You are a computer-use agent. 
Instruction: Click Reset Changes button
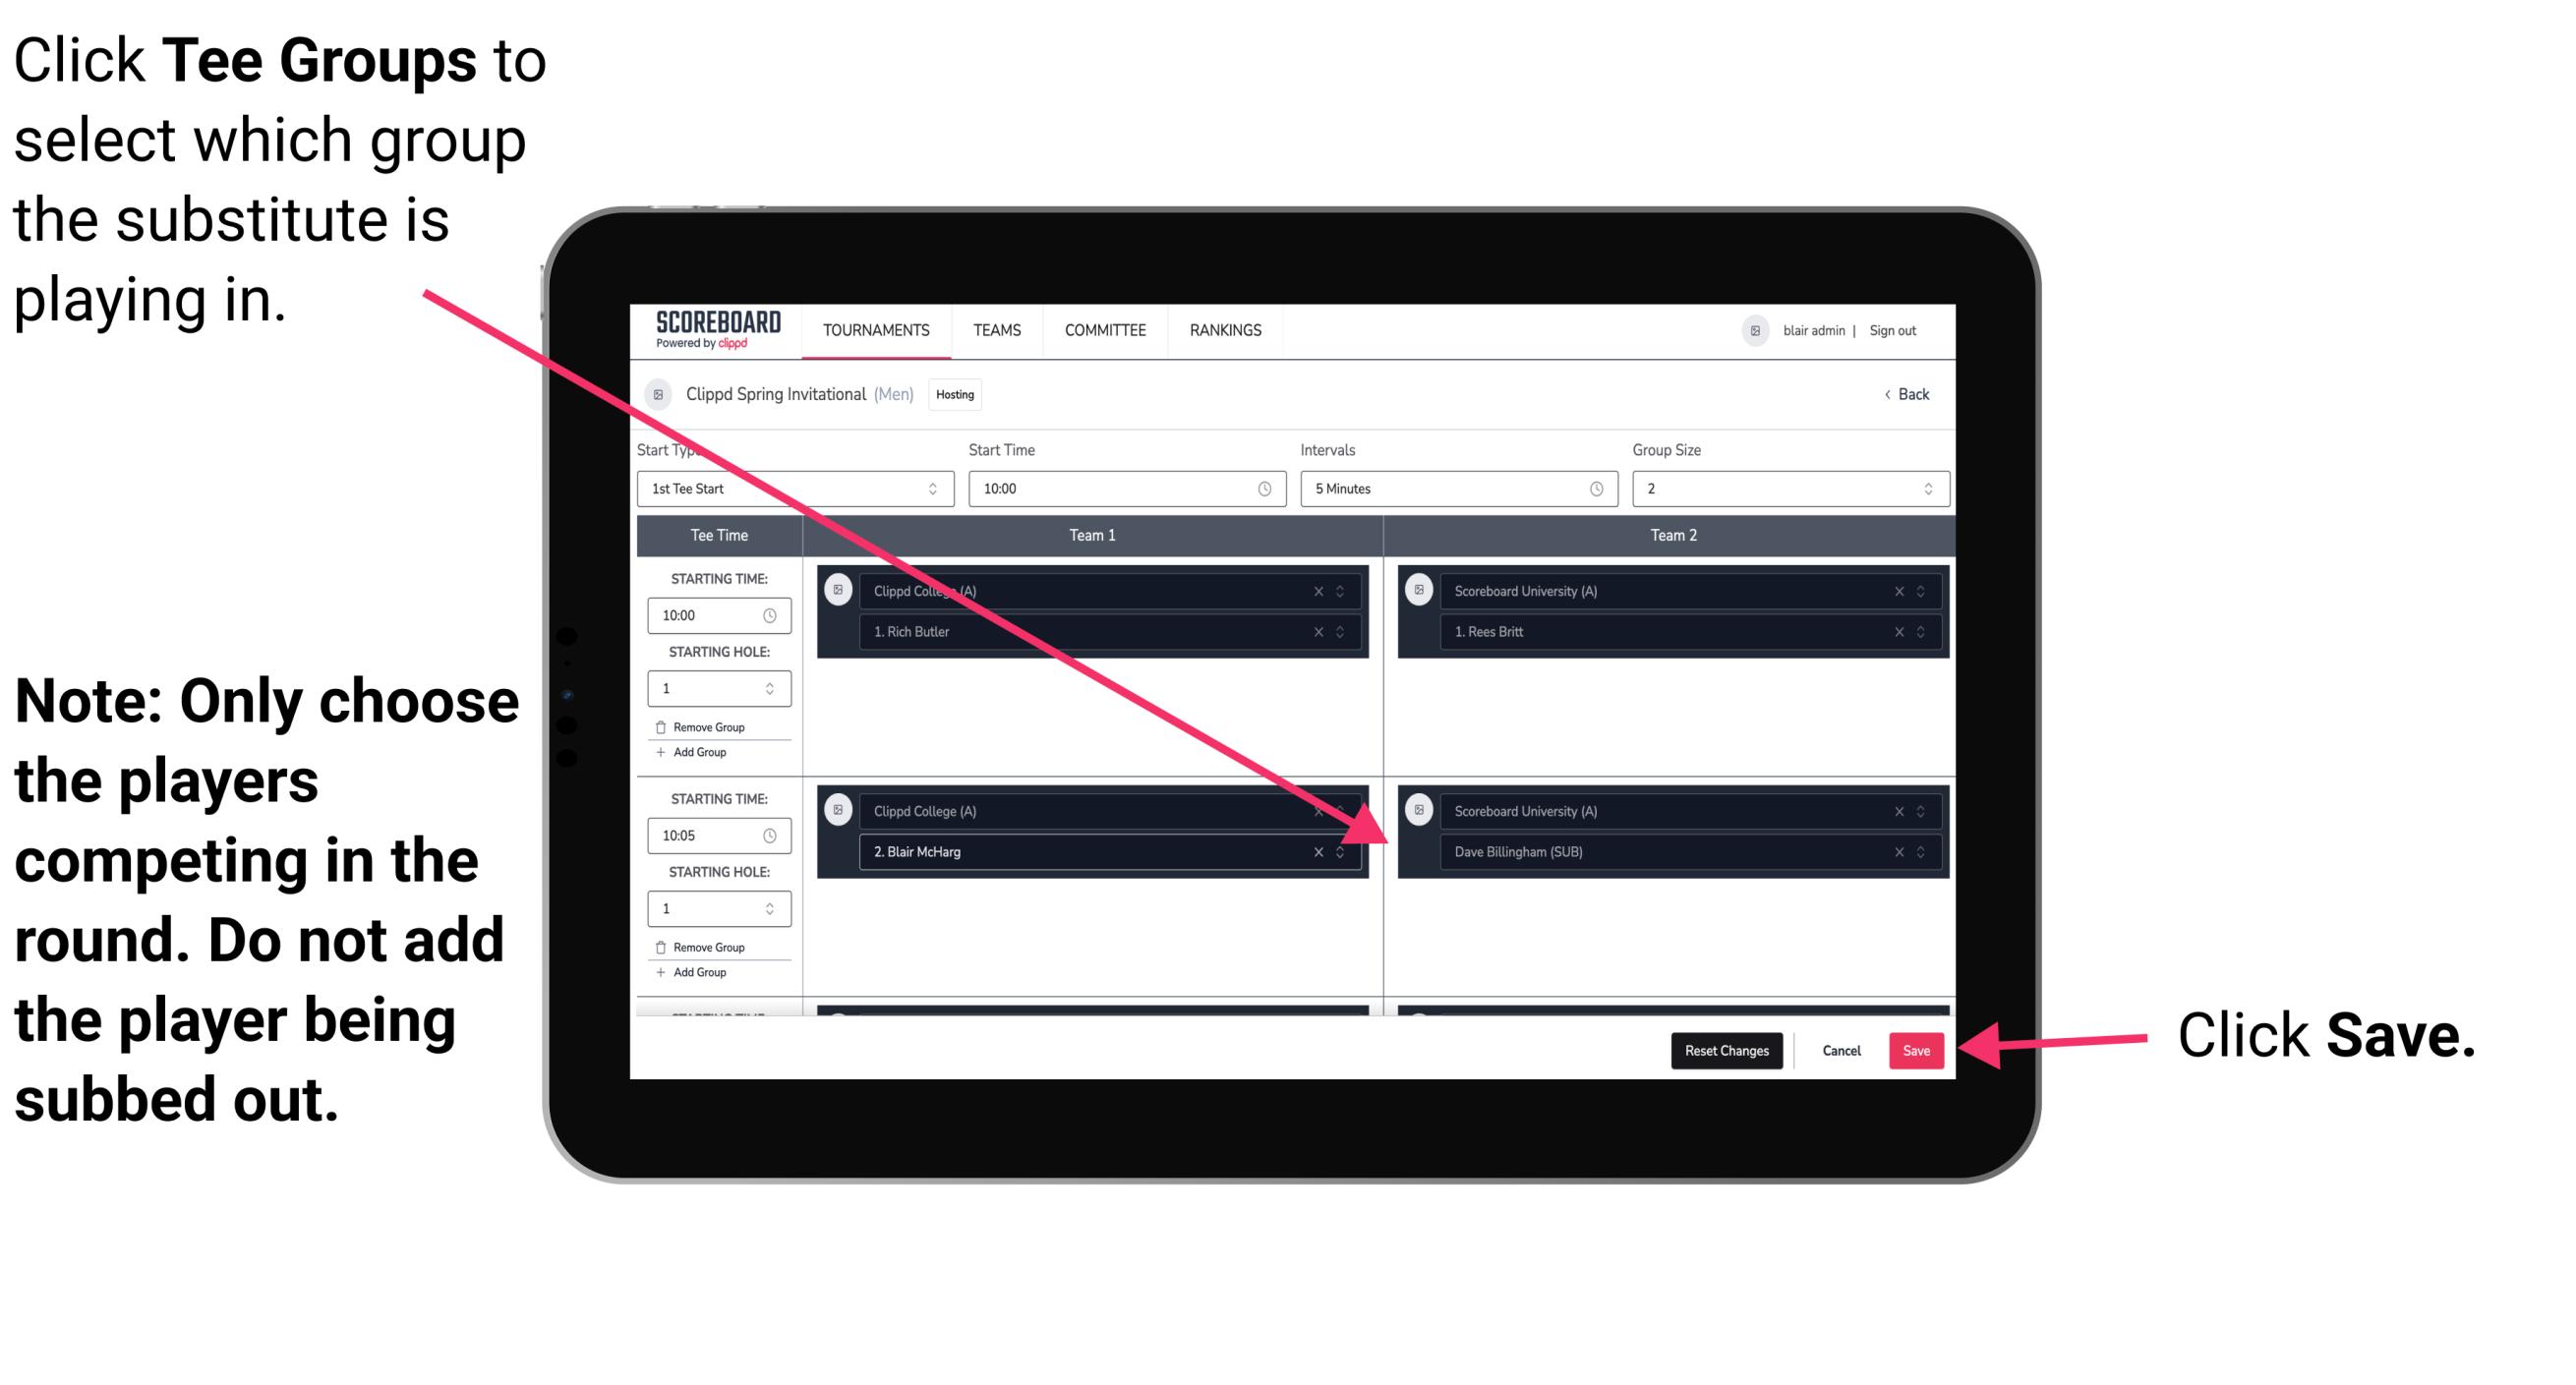(x=1725, y=1049)
